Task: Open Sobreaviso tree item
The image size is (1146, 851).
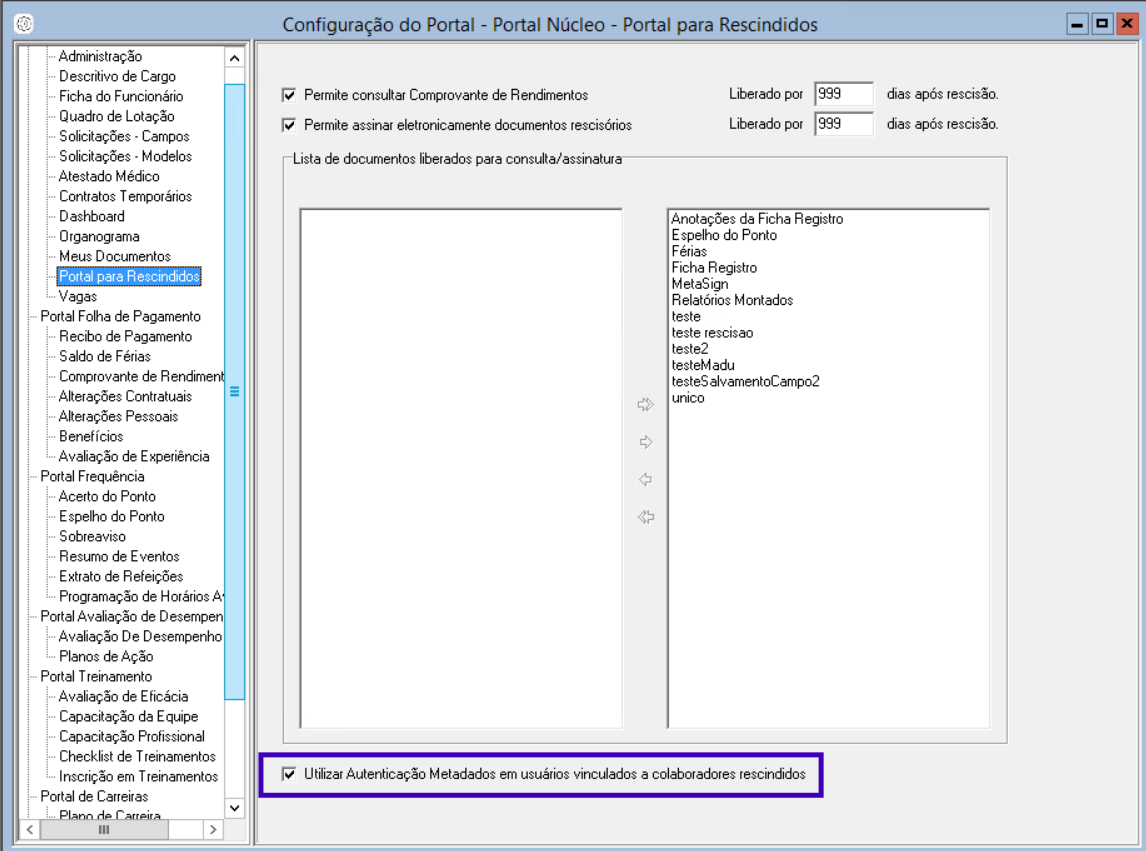Action: click(92, 537)
